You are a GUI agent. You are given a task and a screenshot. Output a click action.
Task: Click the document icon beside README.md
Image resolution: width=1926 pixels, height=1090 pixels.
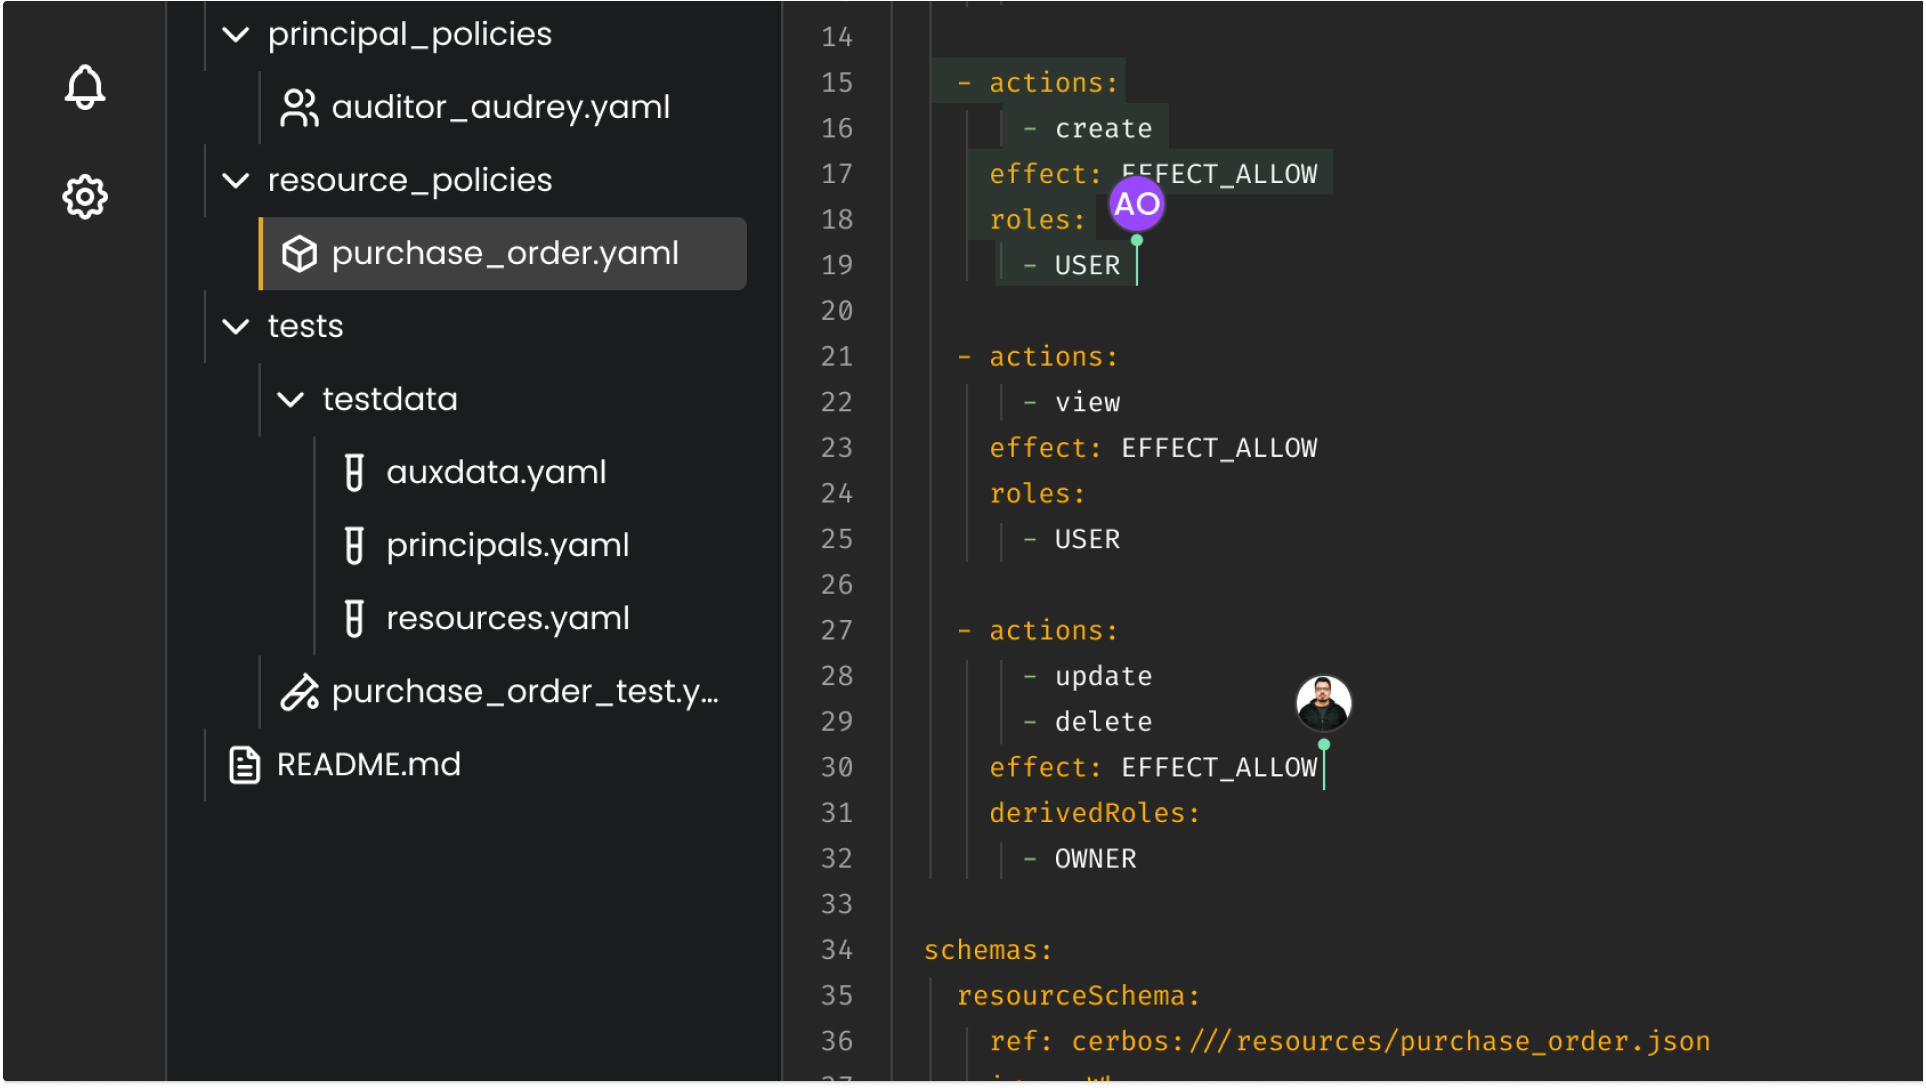click(x=244, y=764)
